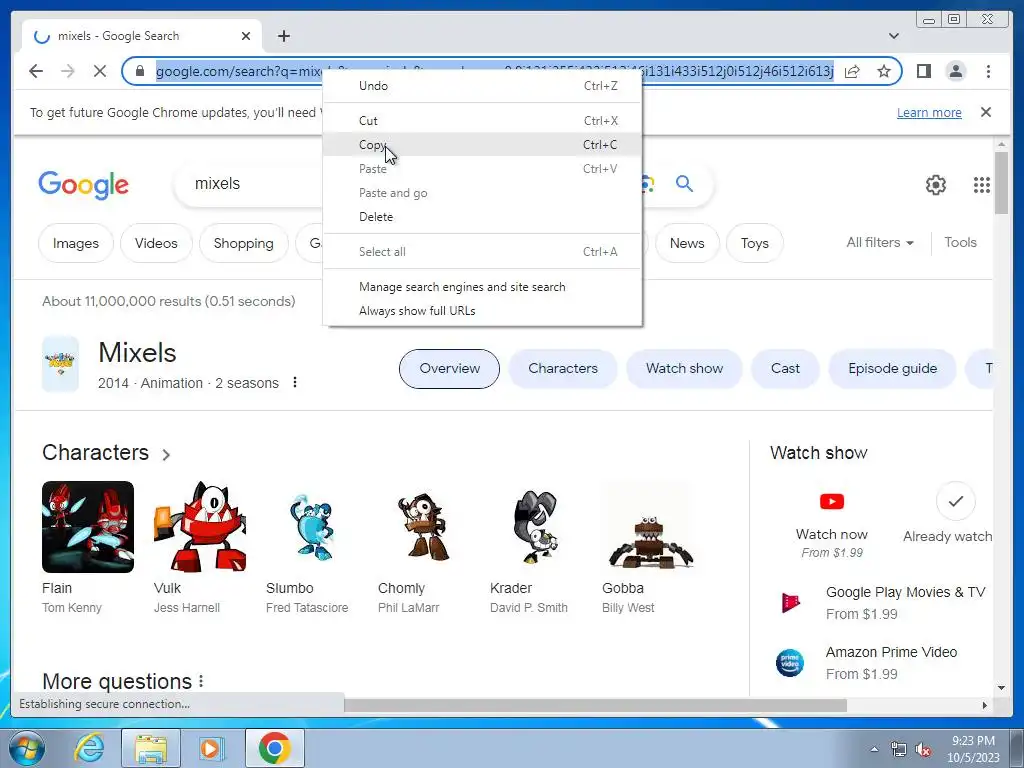Open Krader character image
The height and width of the screenshot is (768, 1024).
click(536, 527)
